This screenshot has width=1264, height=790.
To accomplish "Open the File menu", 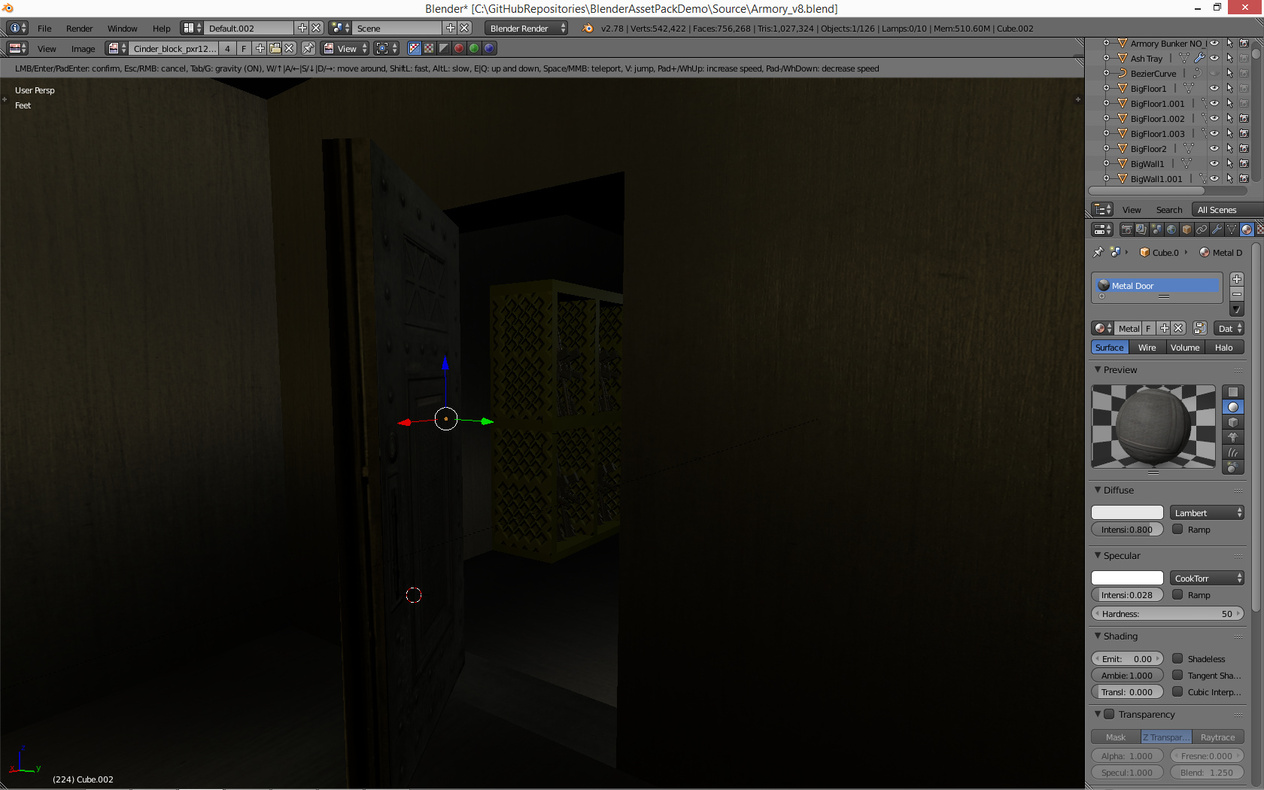I will (x=45, y=28).
